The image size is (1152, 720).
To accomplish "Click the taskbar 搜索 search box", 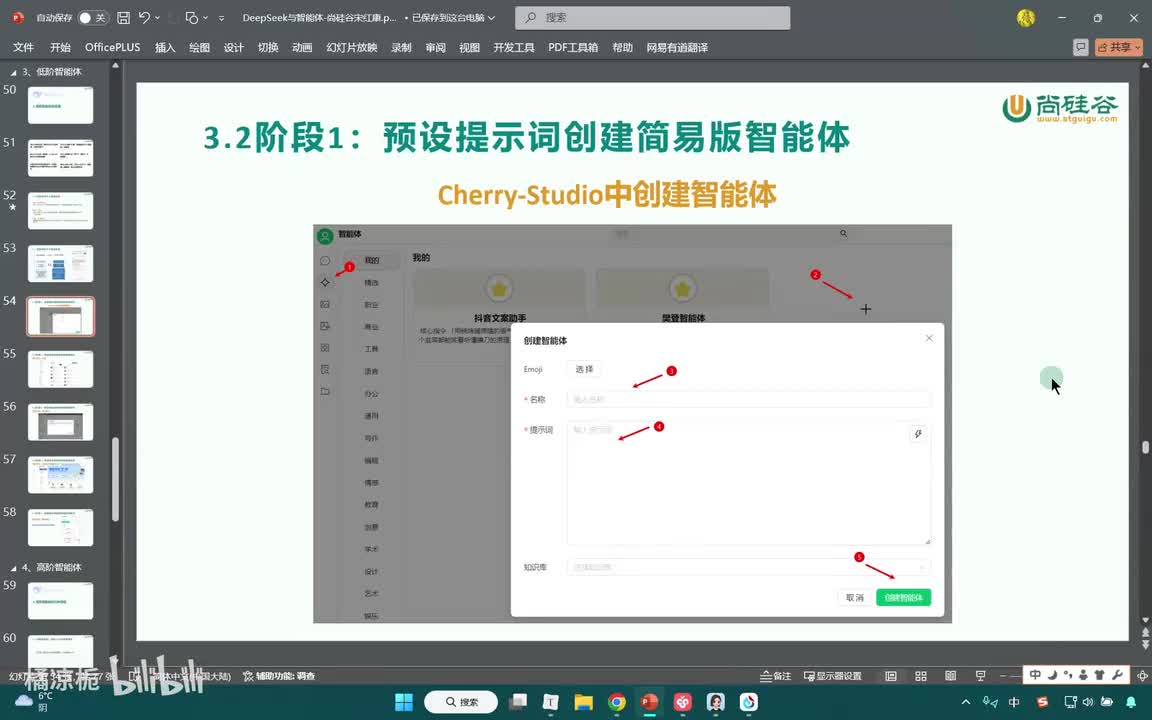I will 461,702.
